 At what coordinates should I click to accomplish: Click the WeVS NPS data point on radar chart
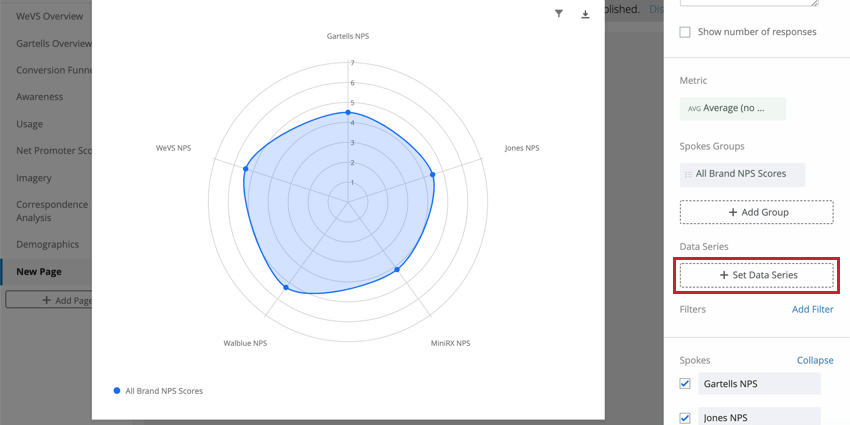246,169
